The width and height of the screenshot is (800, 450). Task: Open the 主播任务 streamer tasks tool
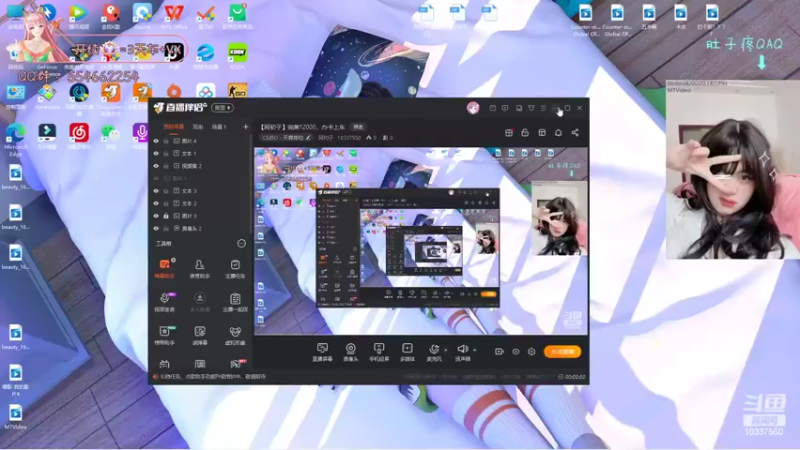[x=235, y=268]
